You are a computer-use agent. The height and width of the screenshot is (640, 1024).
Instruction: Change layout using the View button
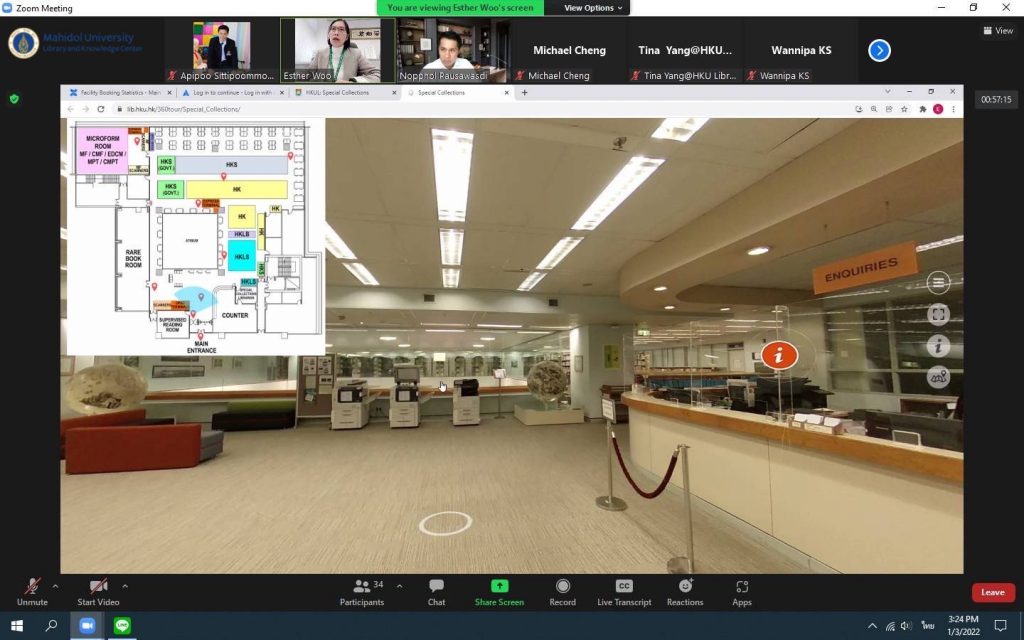[x=998, y=31]
